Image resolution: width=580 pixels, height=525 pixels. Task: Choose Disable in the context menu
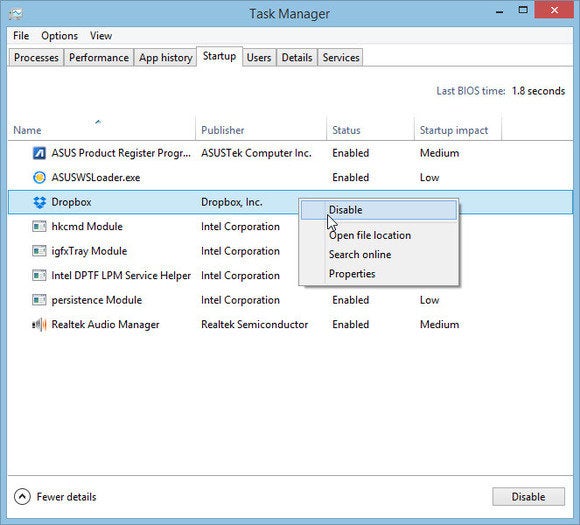point(379,210)
